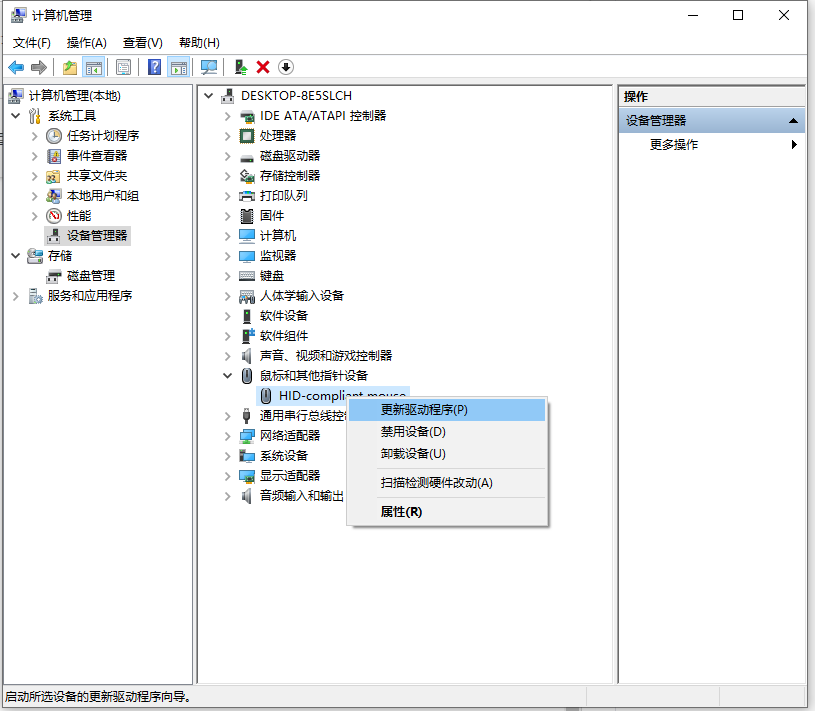Viewport: 815px width, 711px height.
Task: Open the 查看(V) menu
Action: [142, 42]
